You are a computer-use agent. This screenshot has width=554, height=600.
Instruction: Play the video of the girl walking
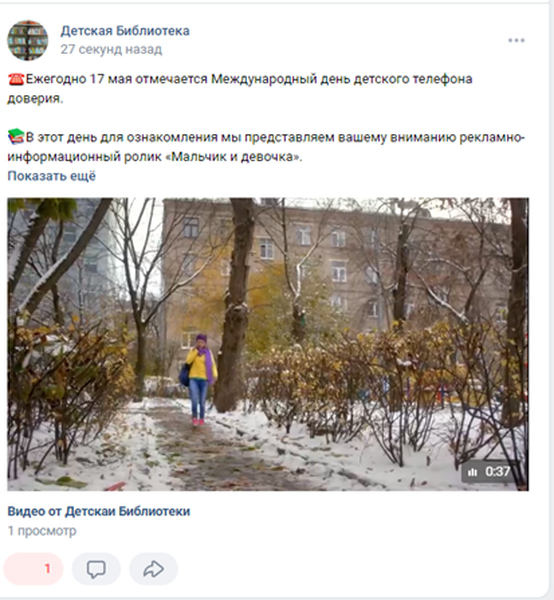pos(268,344)
